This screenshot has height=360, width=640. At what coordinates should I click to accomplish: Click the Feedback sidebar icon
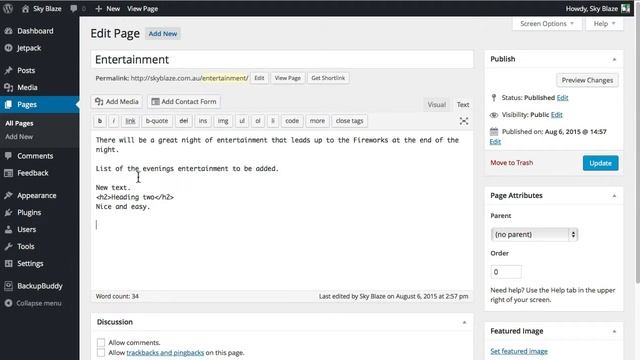[x=9, y=173]
